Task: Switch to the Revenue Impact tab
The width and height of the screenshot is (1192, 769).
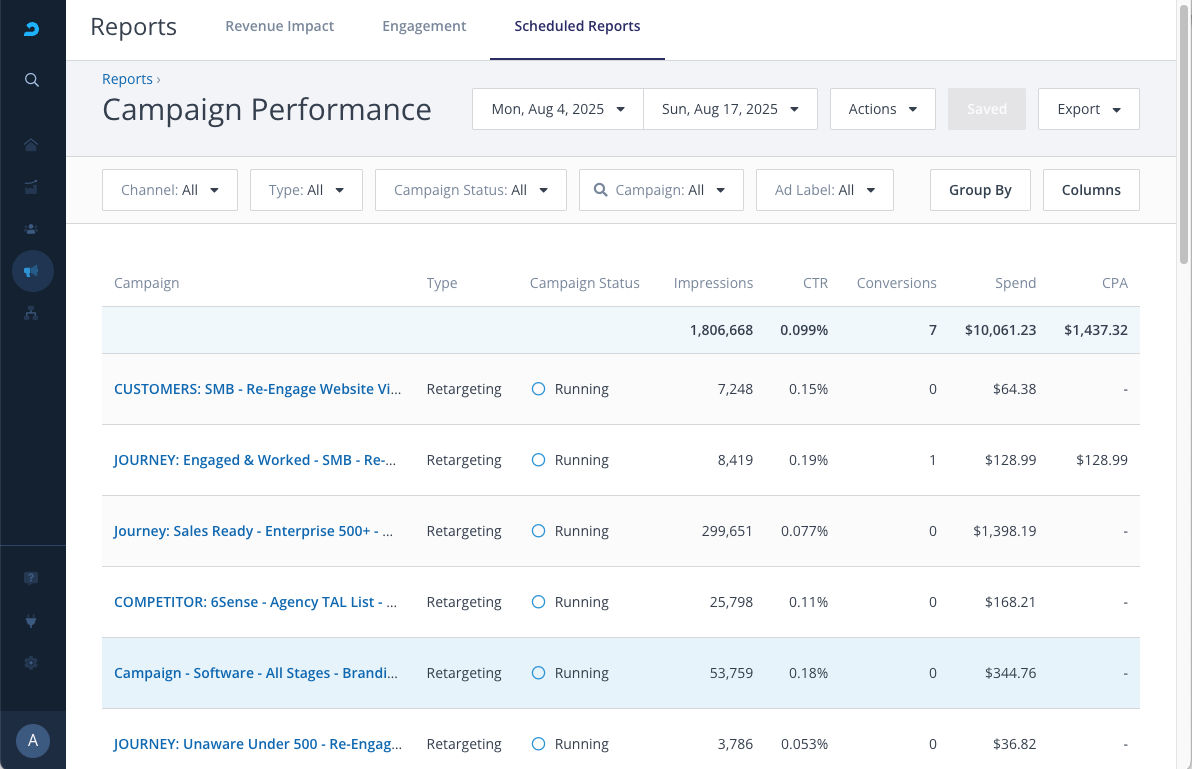Action: click(280, 26)
